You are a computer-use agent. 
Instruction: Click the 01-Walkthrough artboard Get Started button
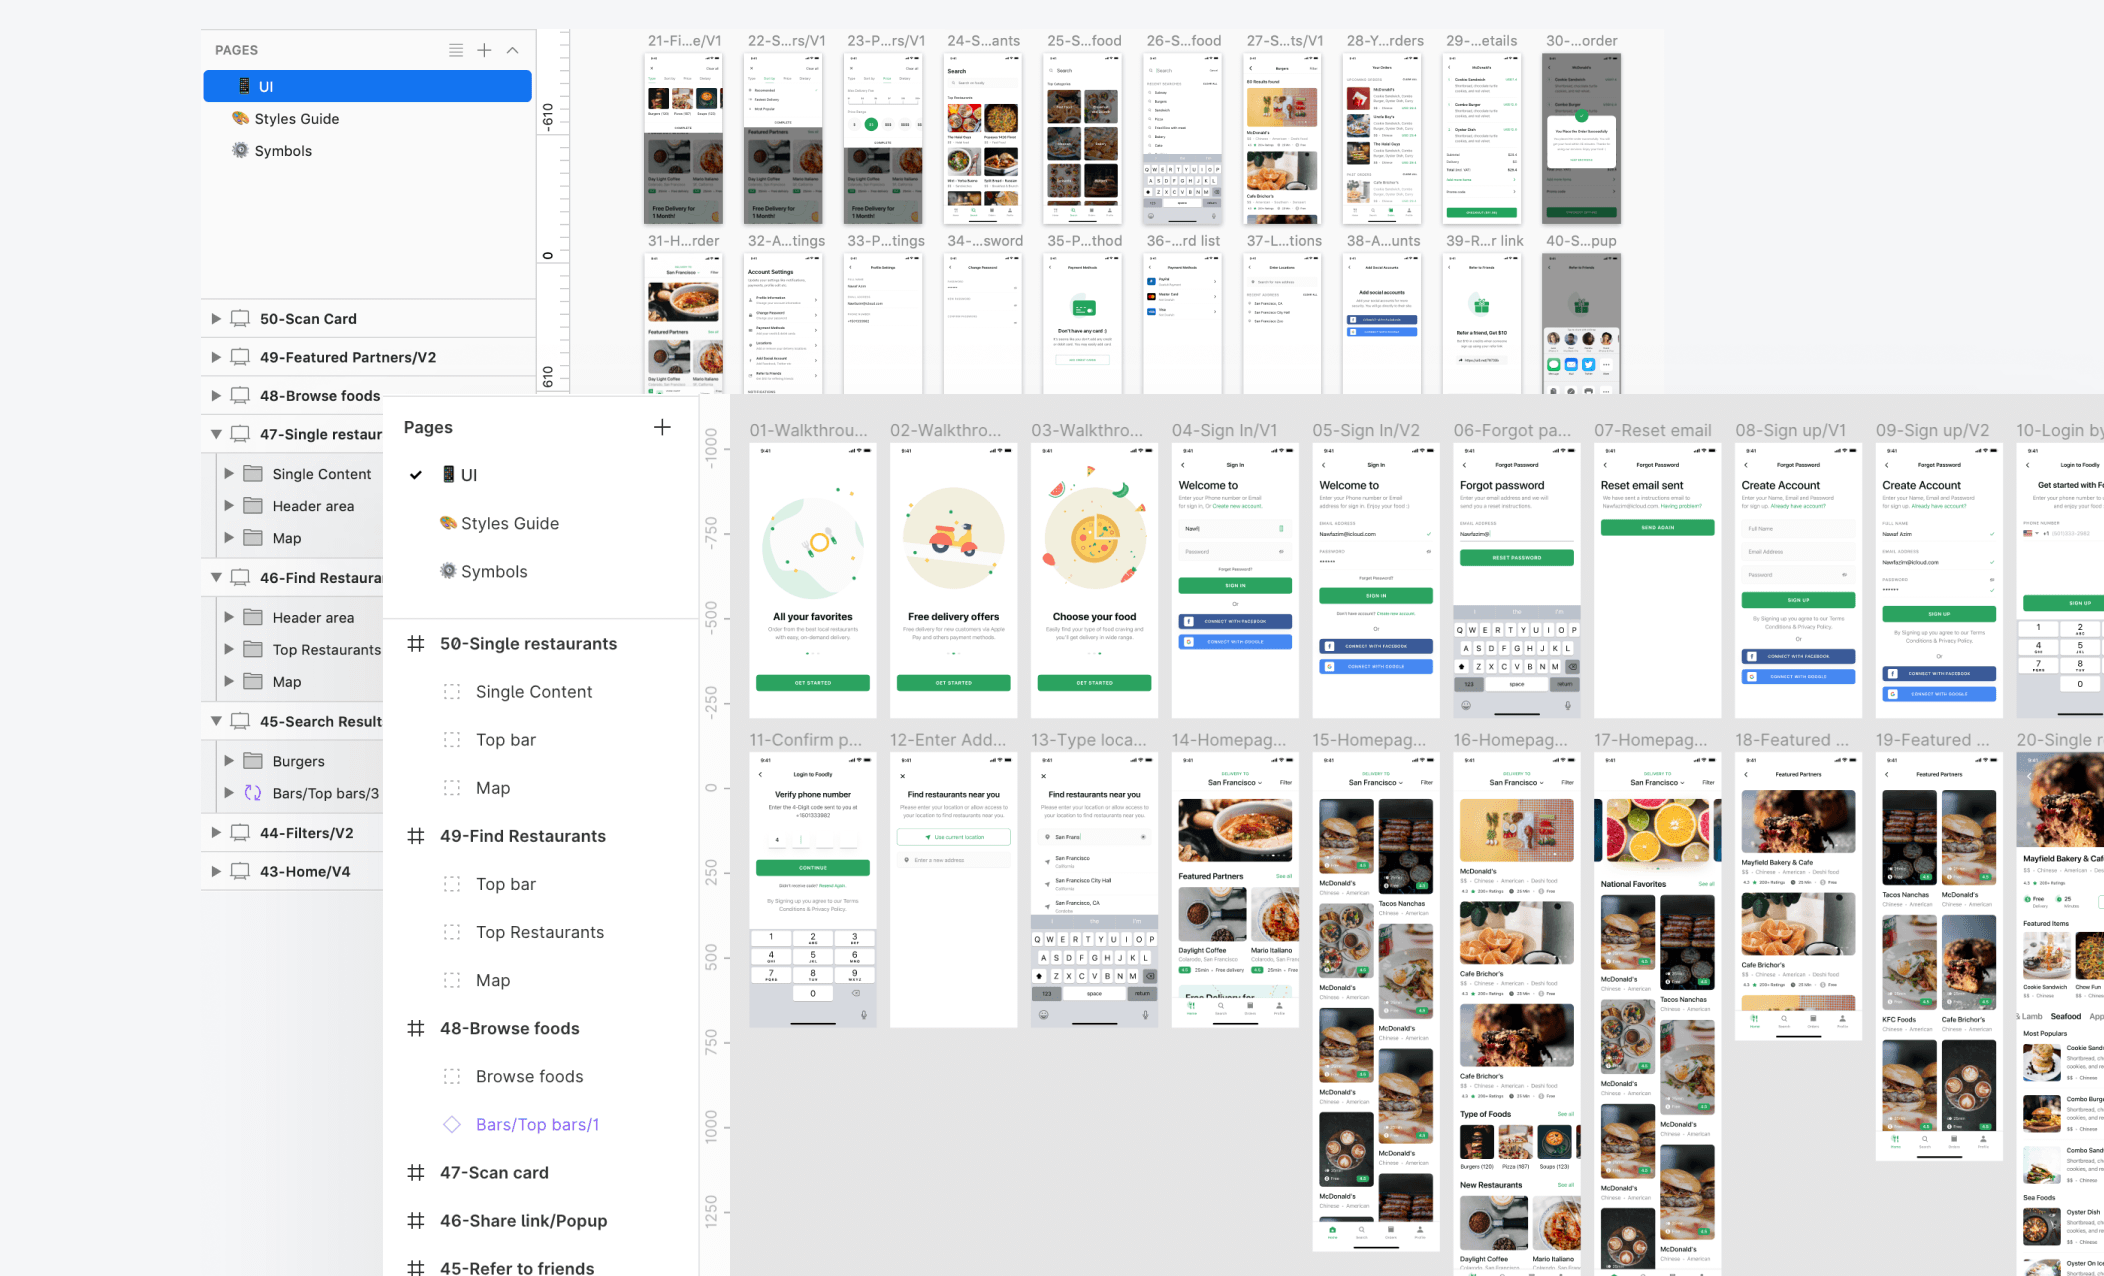pyautogui.click(x=812, y=683)
